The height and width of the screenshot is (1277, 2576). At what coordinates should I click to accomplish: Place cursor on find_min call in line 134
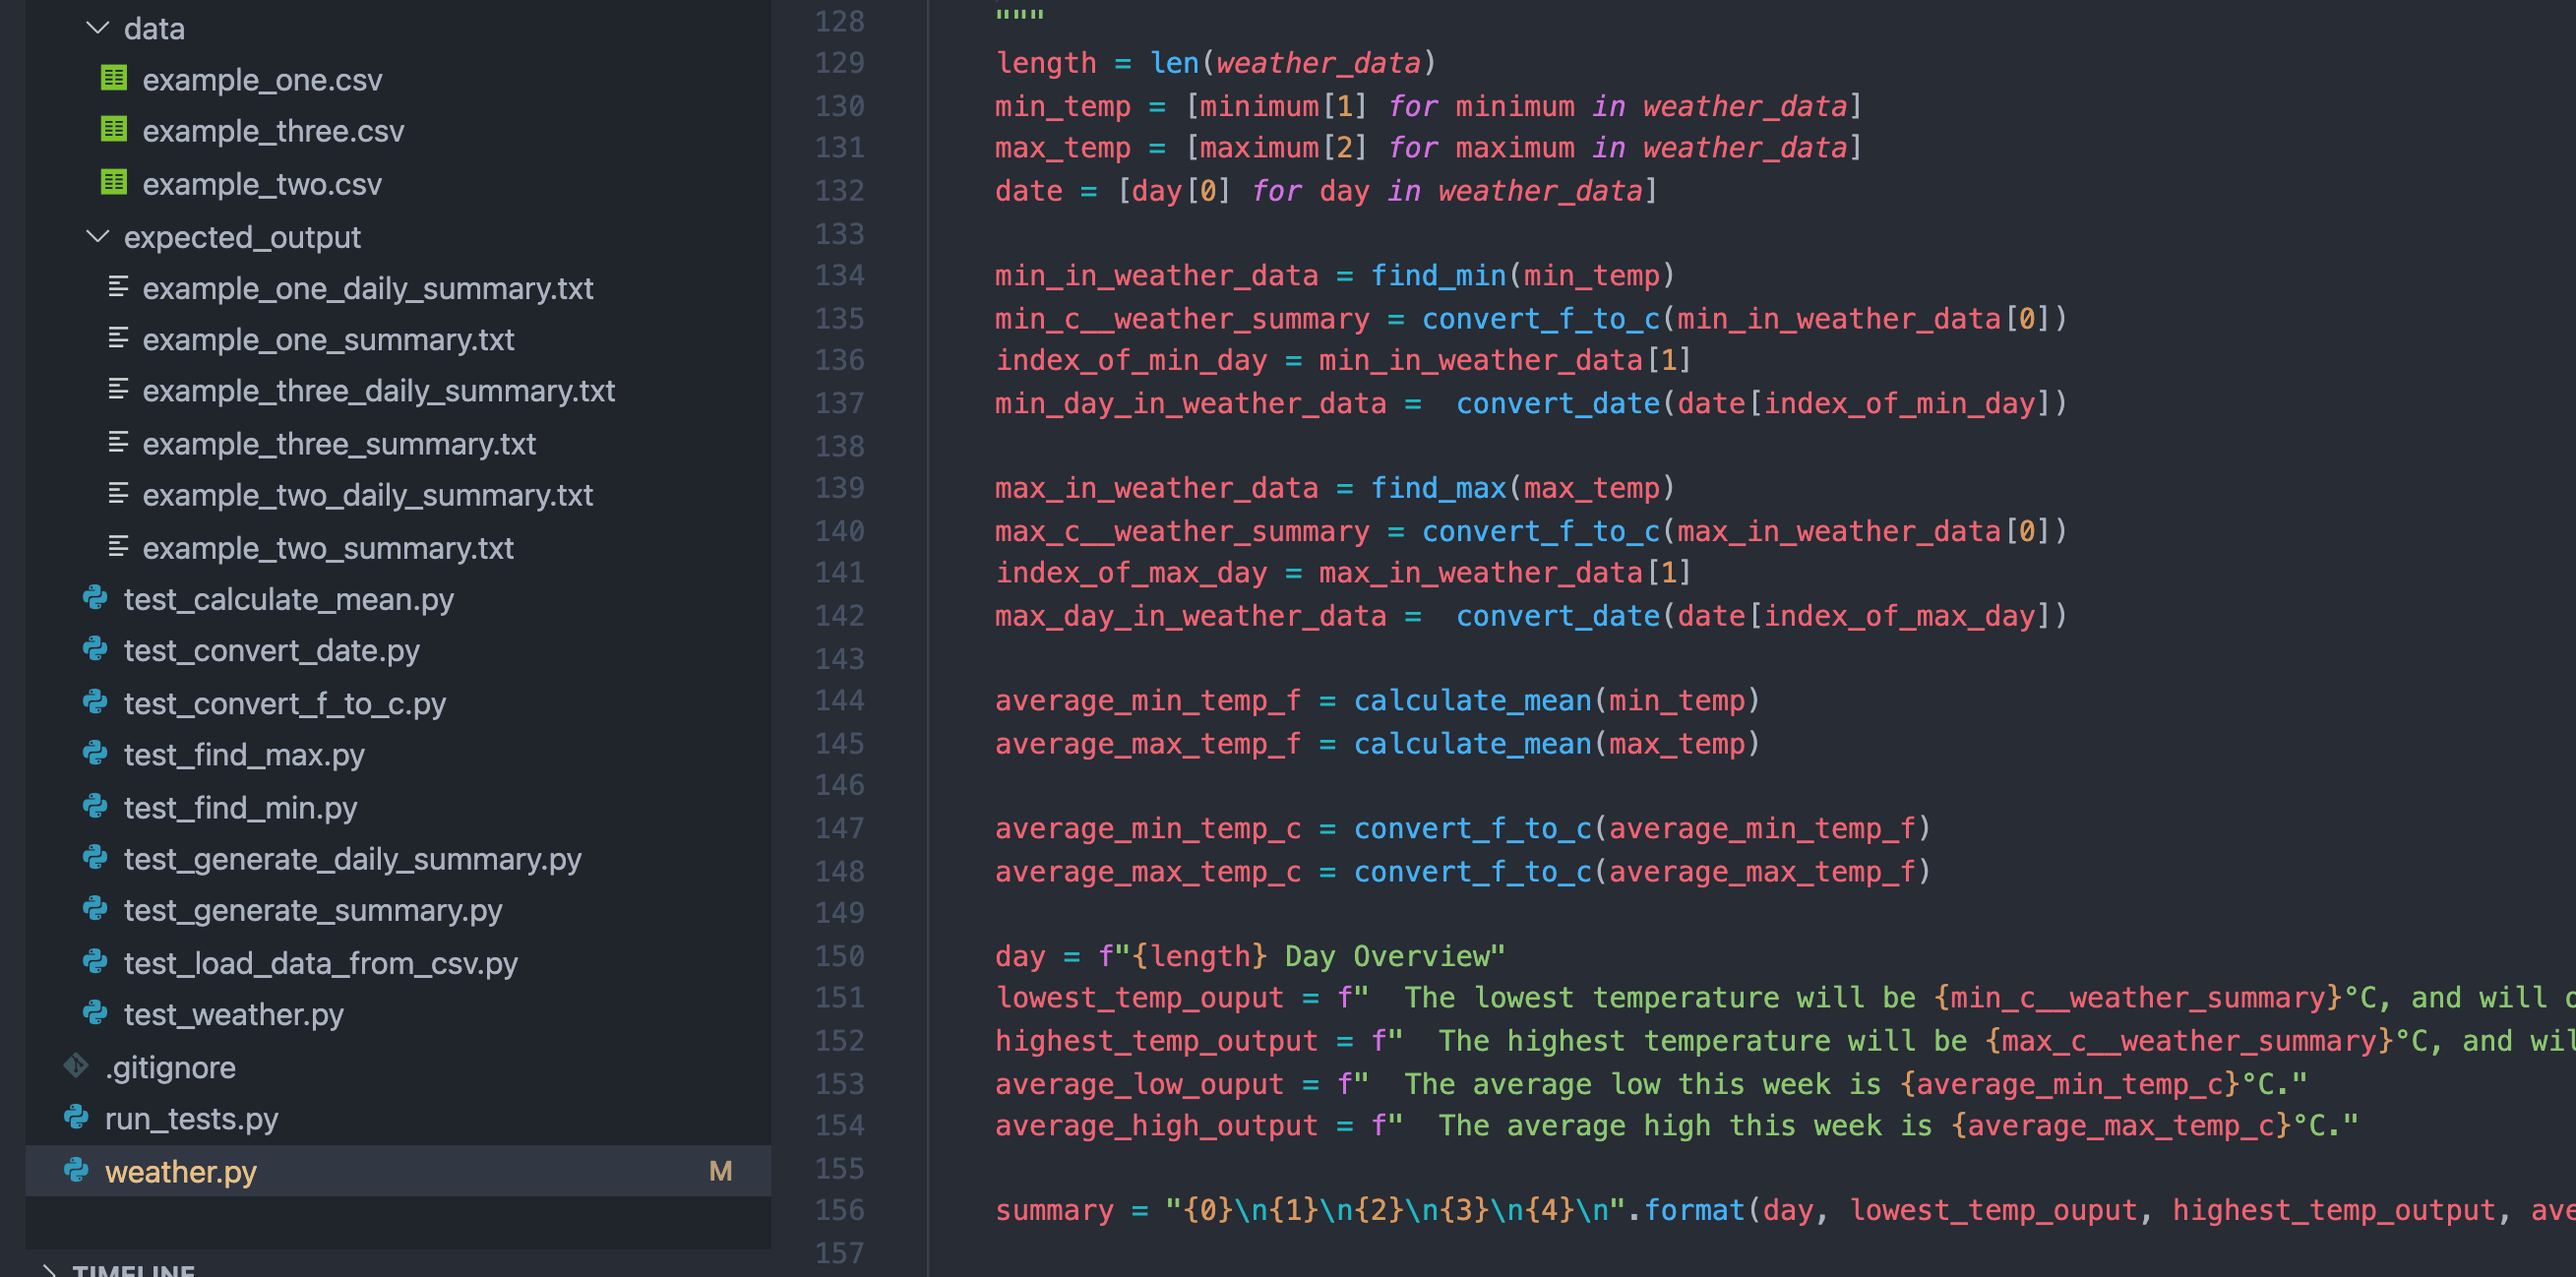1438,275
